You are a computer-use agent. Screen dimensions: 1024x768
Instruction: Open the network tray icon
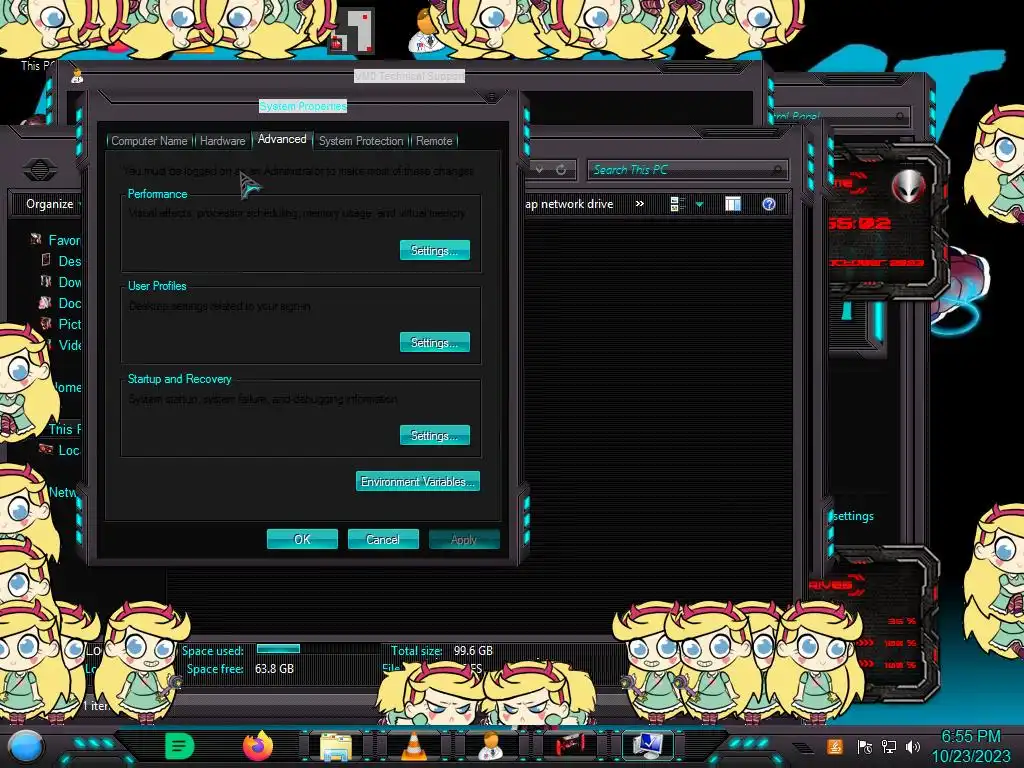(889, 746)
